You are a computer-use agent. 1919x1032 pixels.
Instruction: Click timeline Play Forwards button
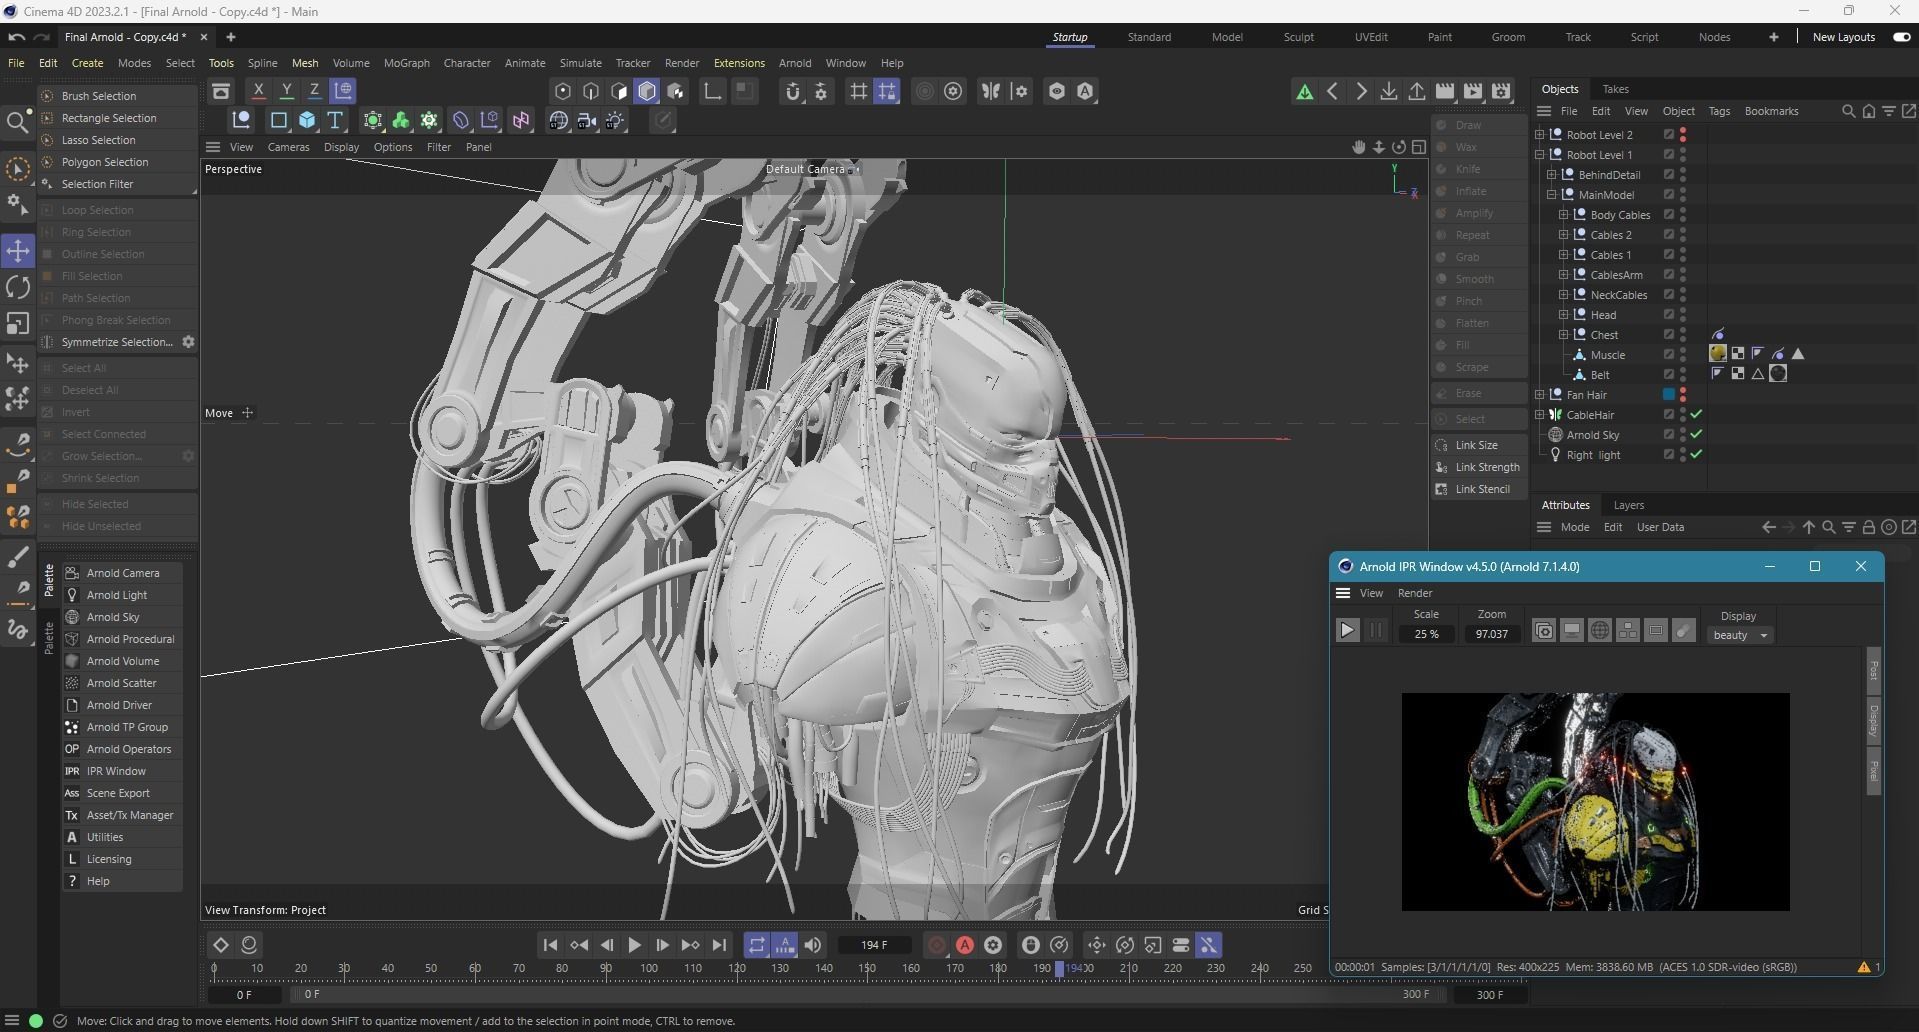point(634,945)
